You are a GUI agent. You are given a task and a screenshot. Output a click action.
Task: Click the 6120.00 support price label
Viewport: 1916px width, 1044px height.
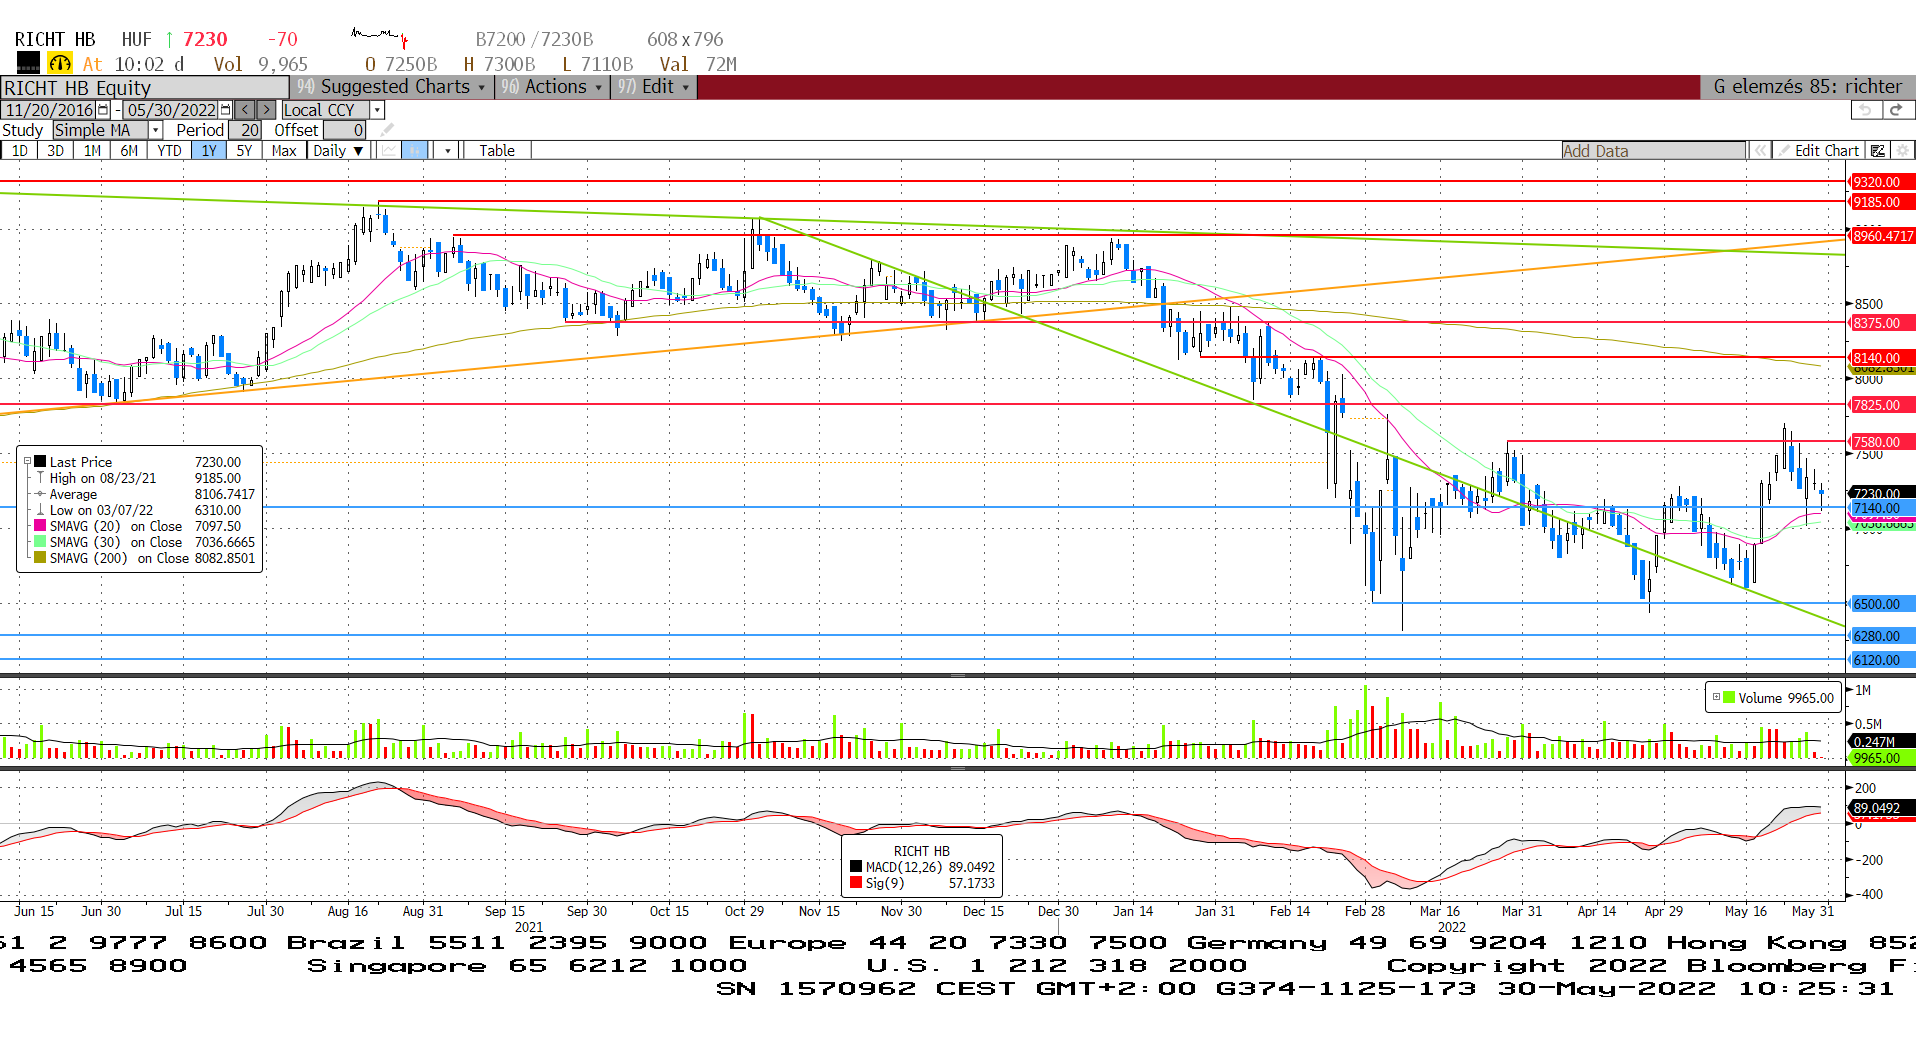(x=1882, y=660)
